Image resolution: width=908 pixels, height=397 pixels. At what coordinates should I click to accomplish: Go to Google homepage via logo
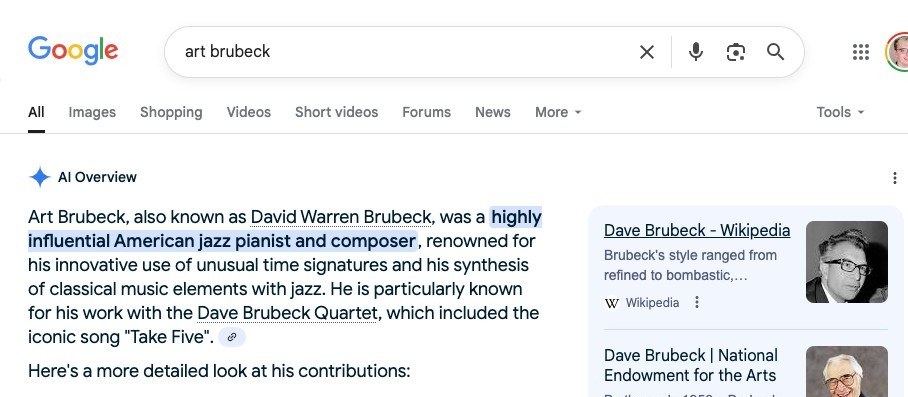tap(73, 51)
